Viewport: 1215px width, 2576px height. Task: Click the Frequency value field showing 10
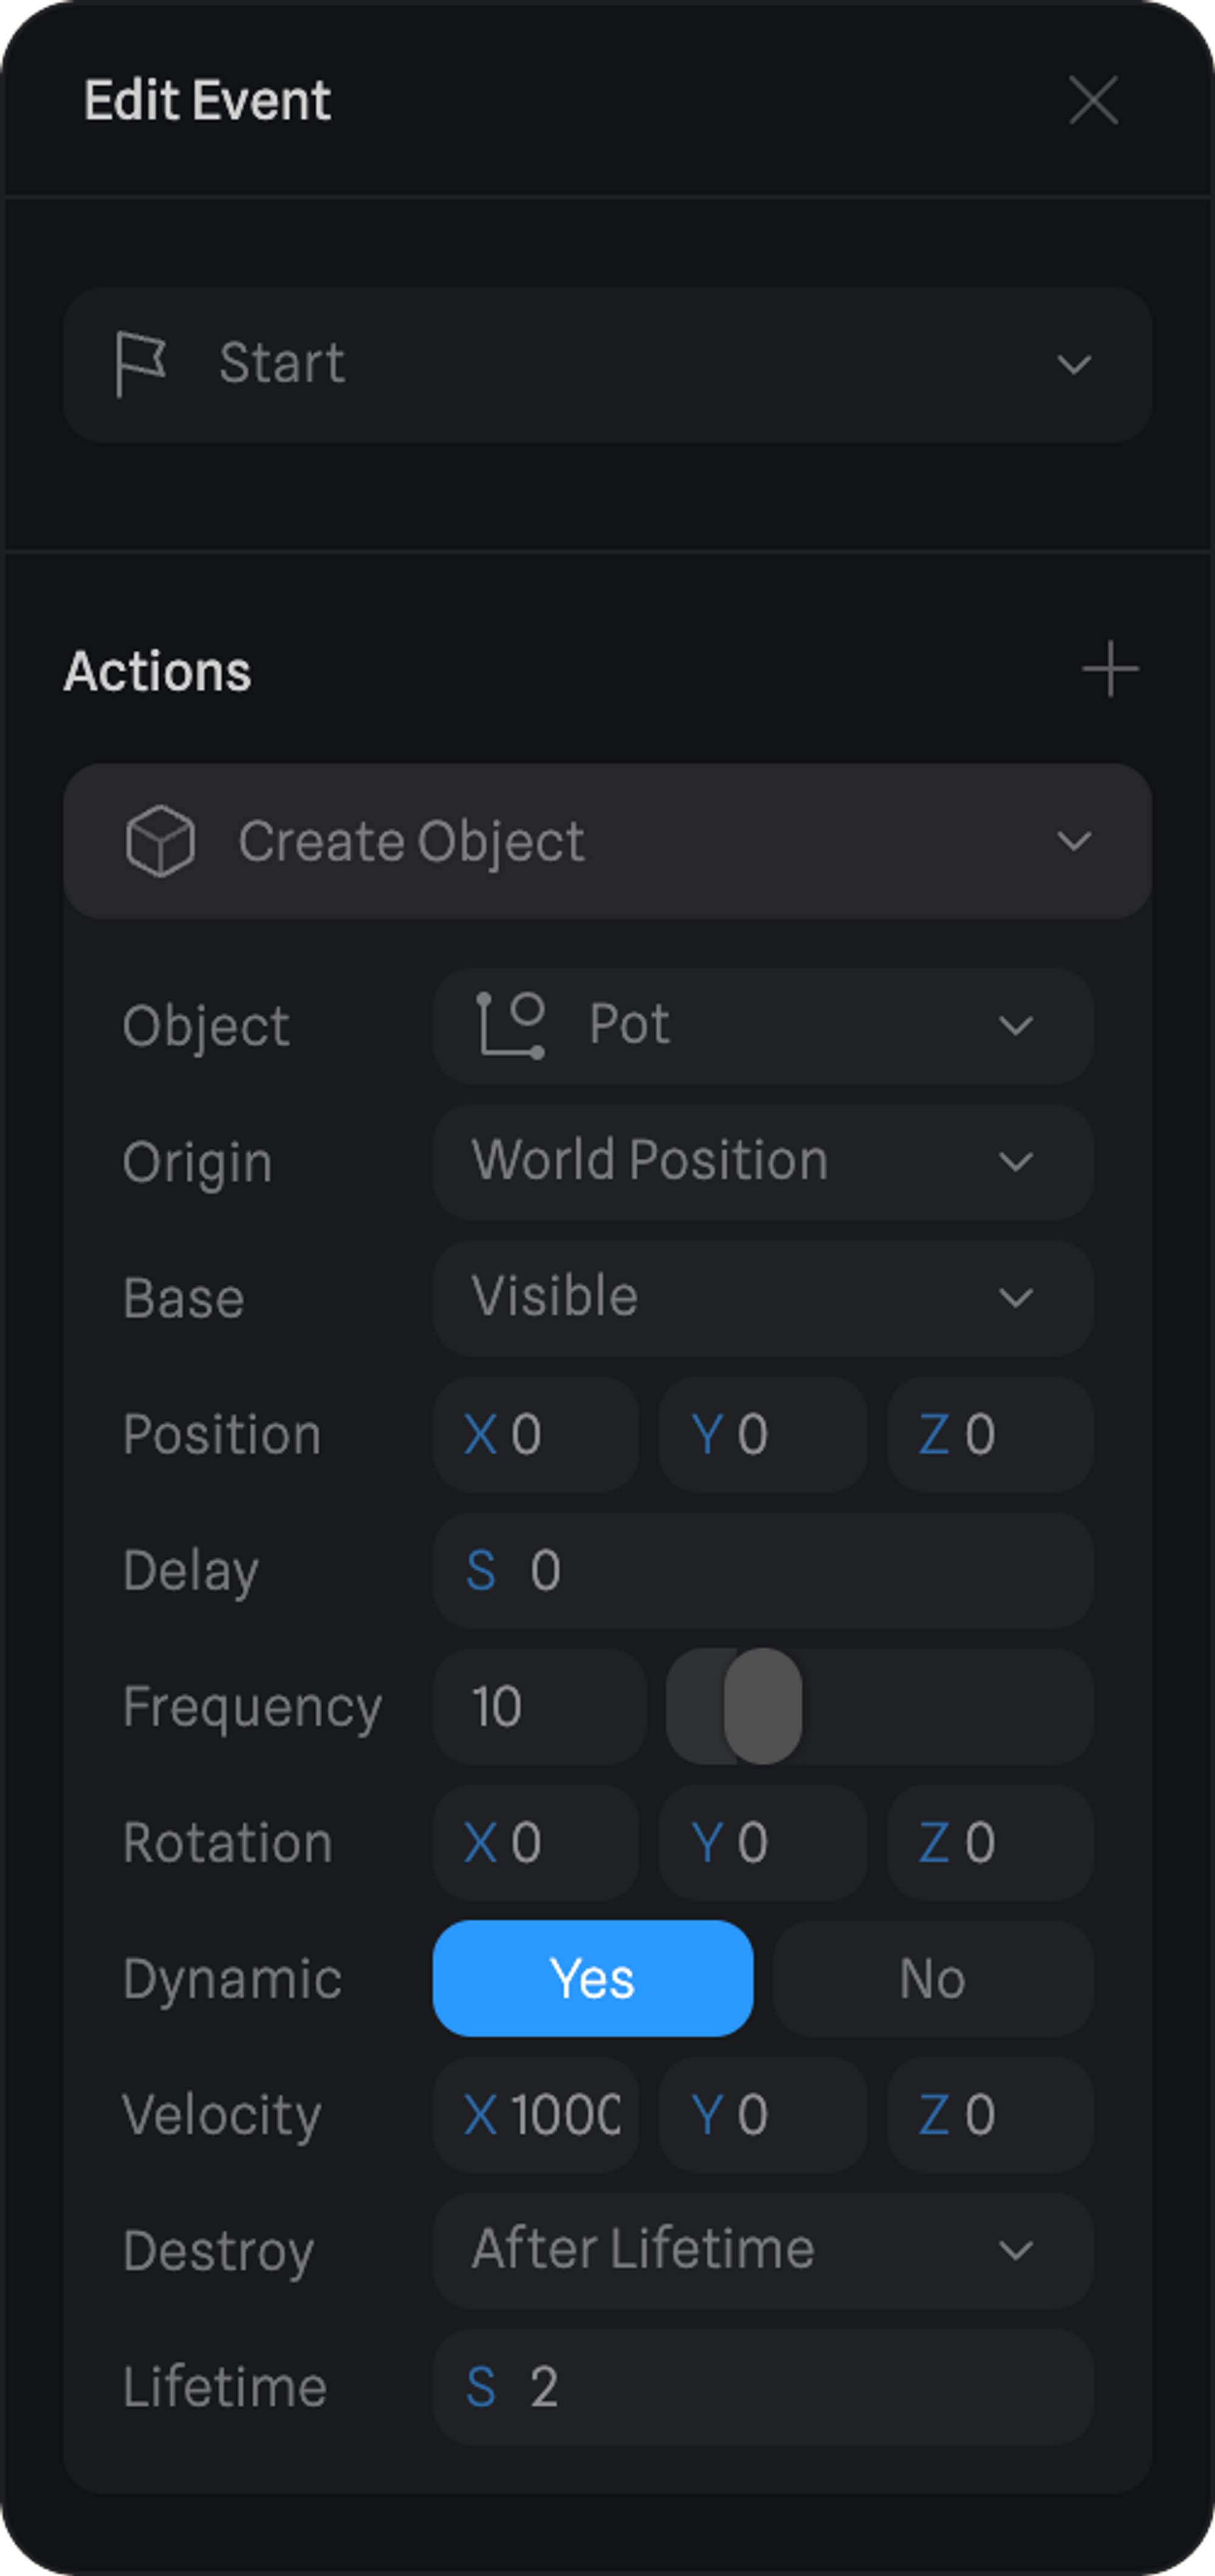(x=538, y=1706)
